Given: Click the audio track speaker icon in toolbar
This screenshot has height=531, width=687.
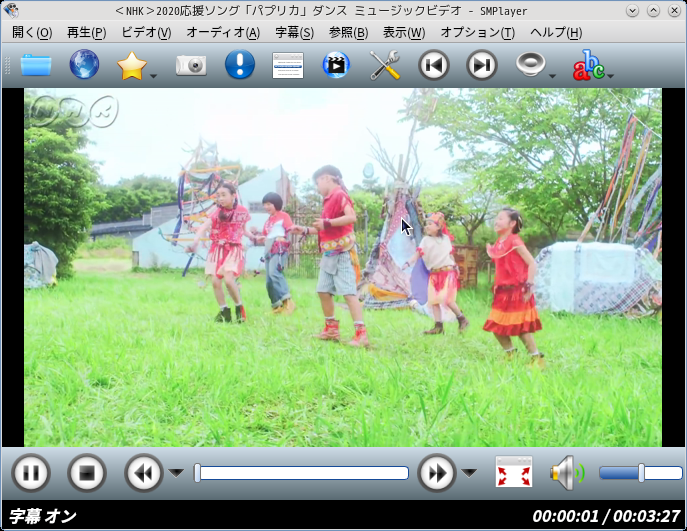Looking at the screenshot, I should (530, 64).
